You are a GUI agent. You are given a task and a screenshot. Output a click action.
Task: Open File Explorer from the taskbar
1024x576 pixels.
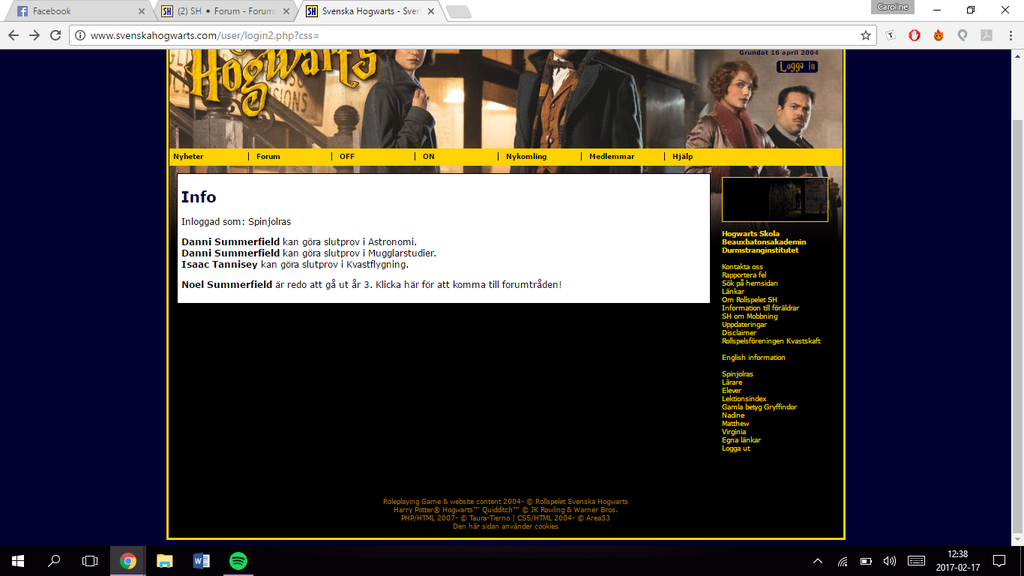[165, 561]
